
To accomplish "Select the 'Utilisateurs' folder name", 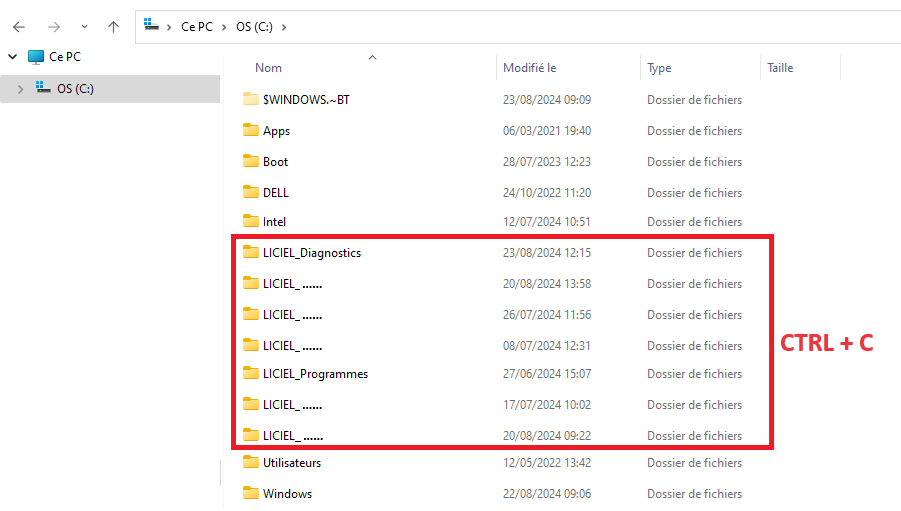I will 292,463.
